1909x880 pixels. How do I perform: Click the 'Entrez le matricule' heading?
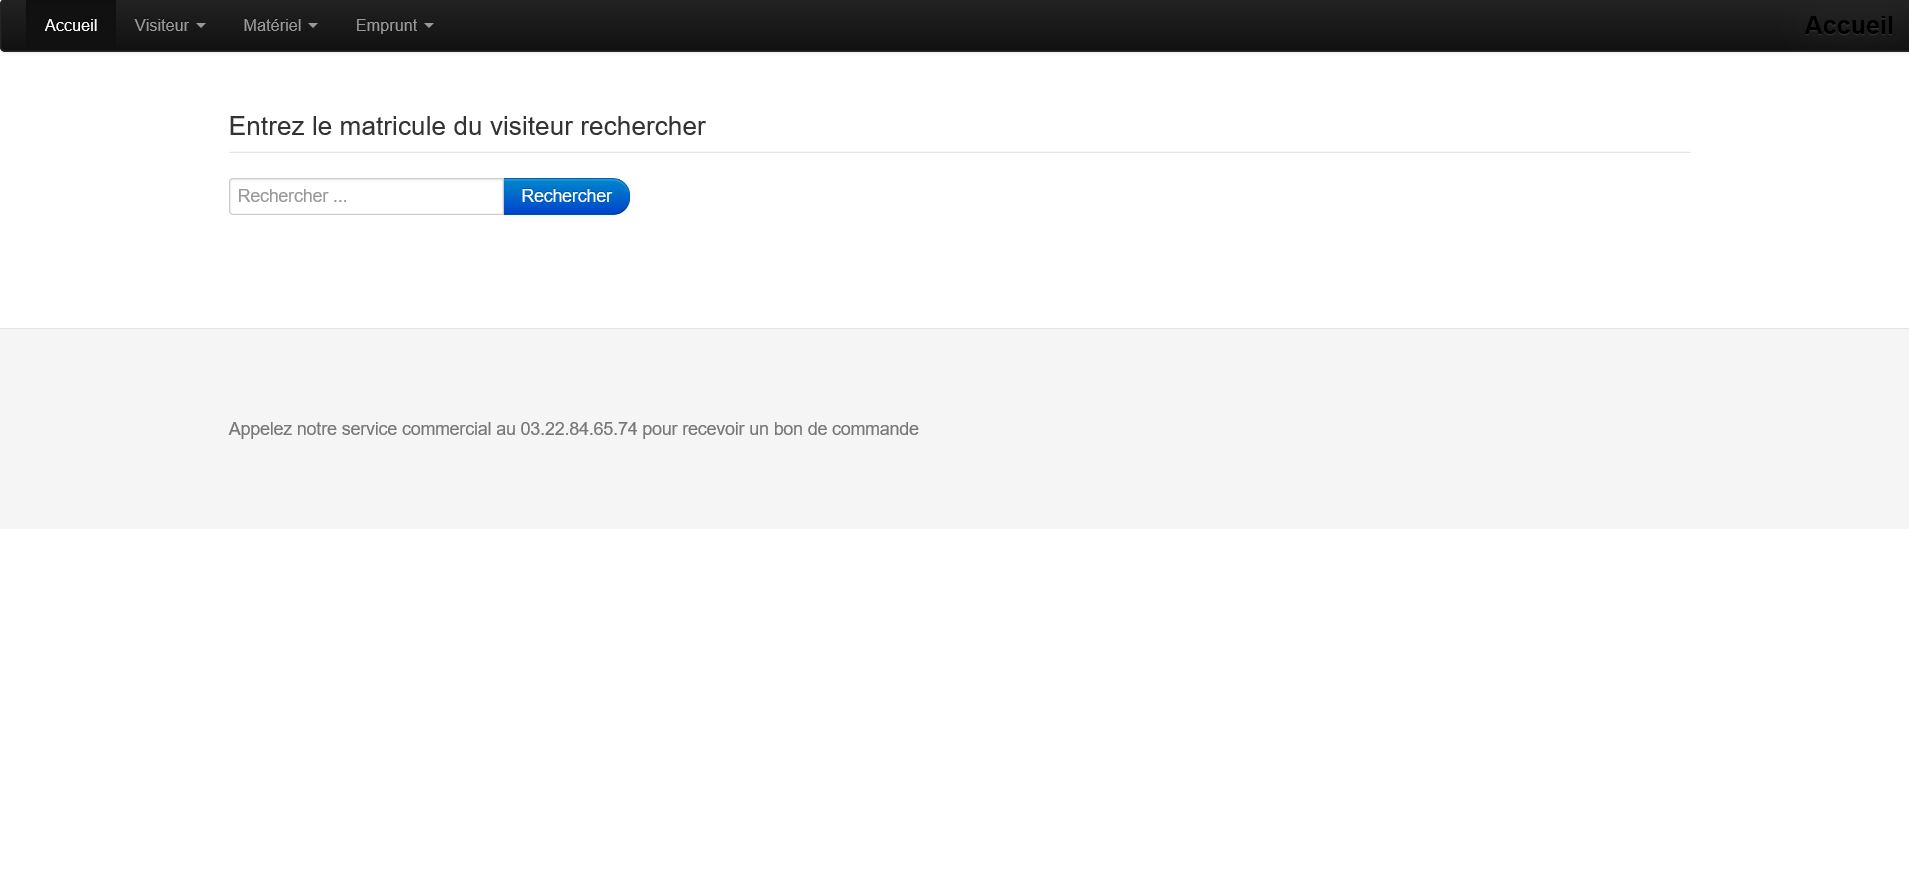(x=467, y=126)
